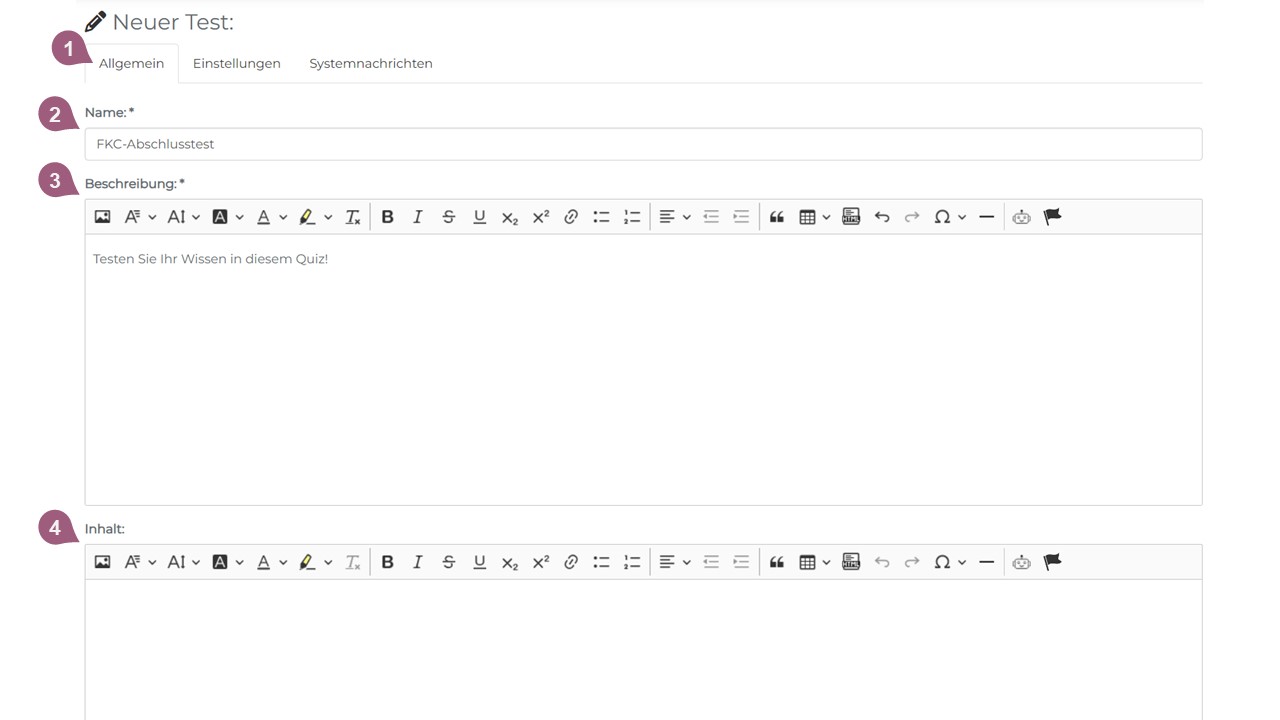Click the insert image icon in Beschreibung toolbar

[102, 217]
